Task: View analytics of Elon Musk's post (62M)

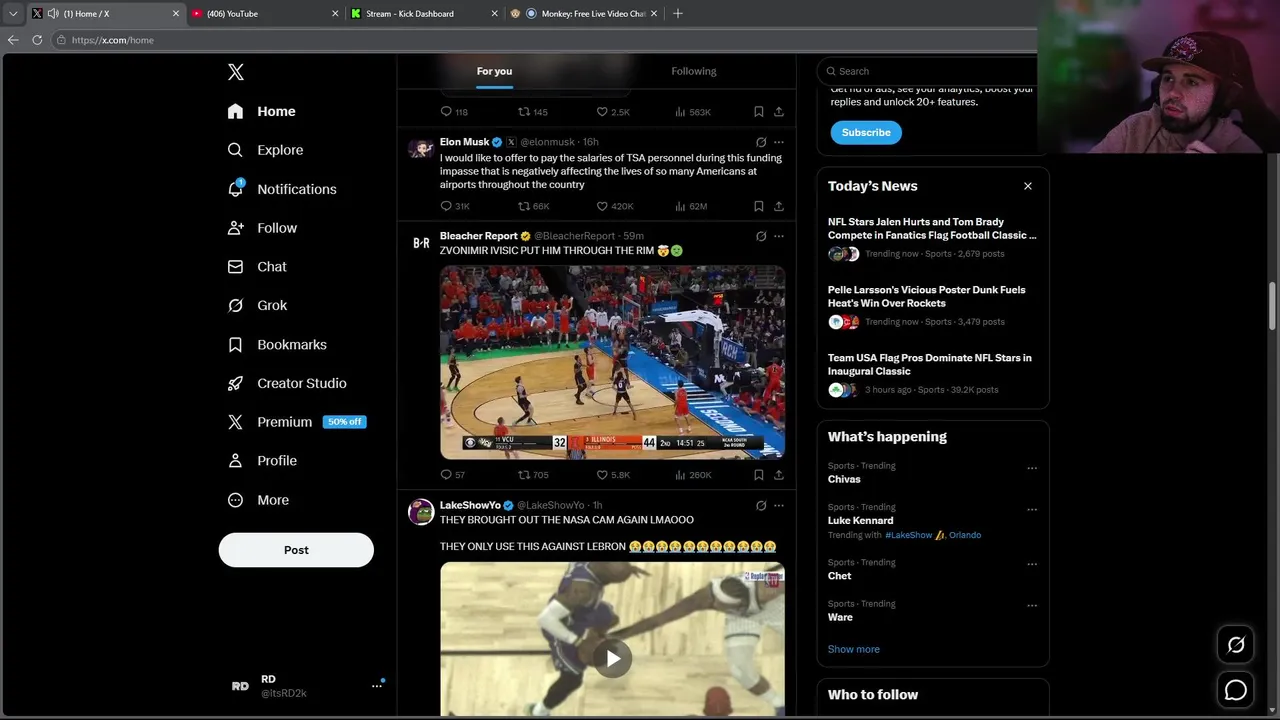Action: pyautogui.click(x=691, y=206)
